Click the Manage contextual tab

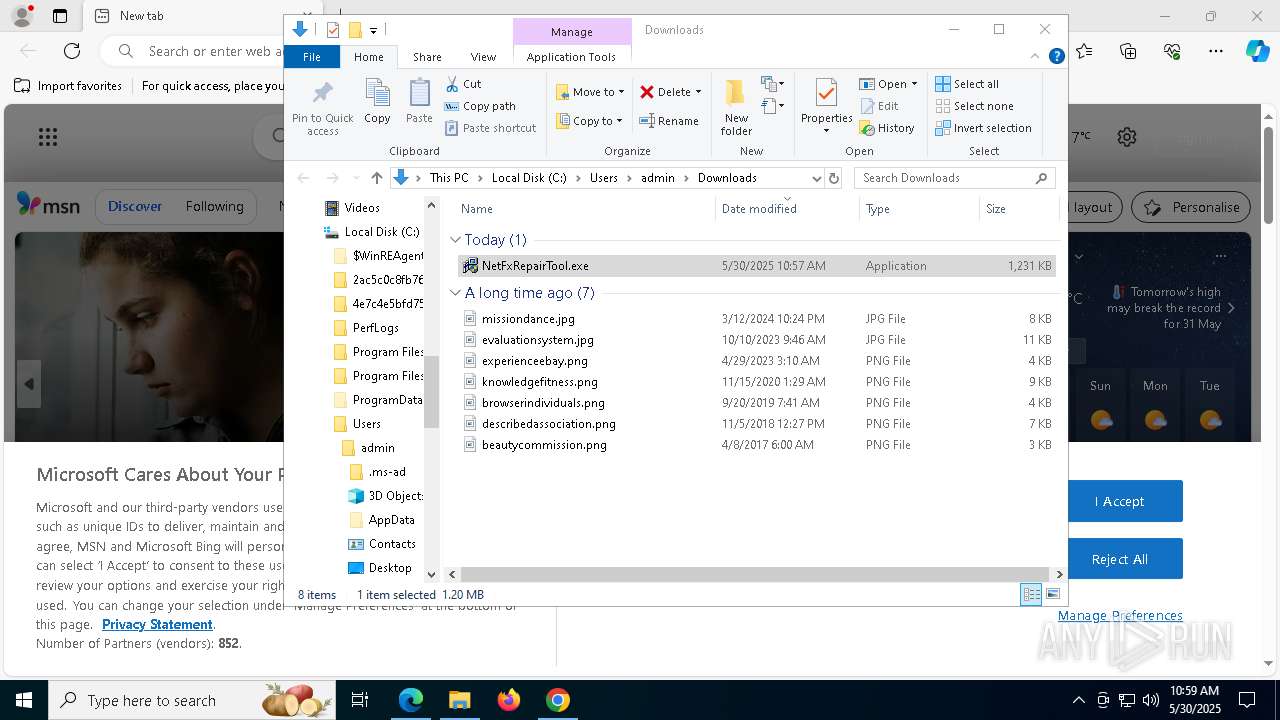(x=572, y=32)
